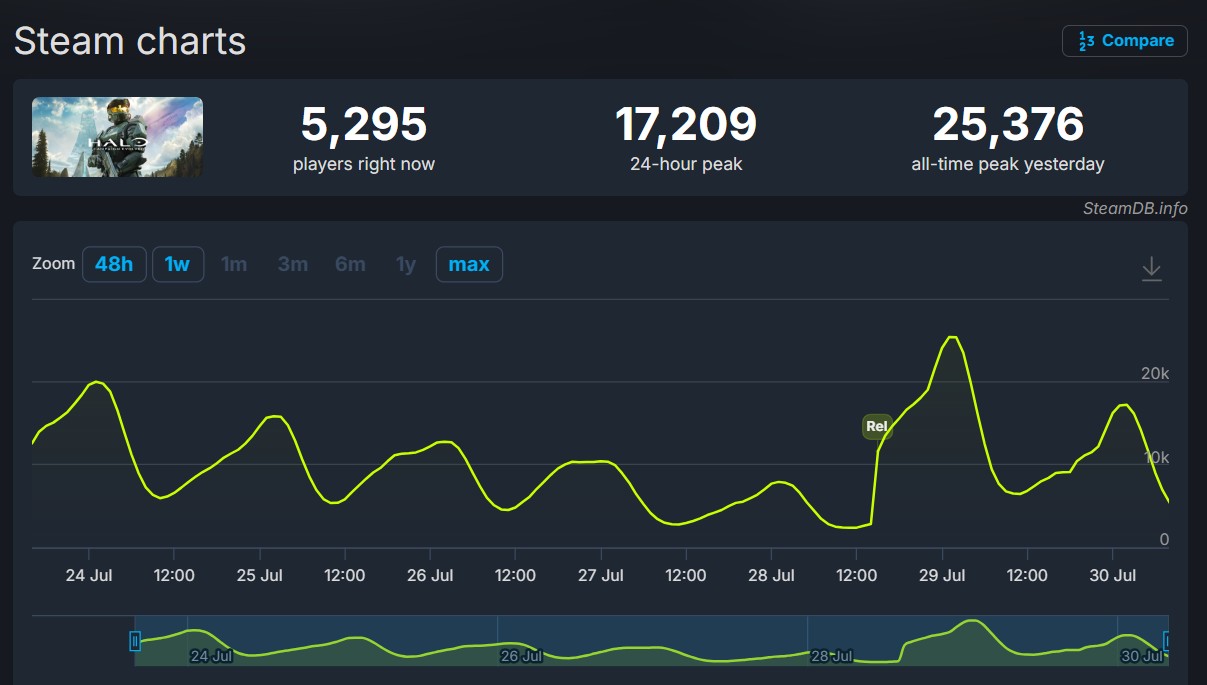The height and width of the screenshot is (685, 1207).
Task: Choose the 1y zoom range
Action: (x=406, y=264)
